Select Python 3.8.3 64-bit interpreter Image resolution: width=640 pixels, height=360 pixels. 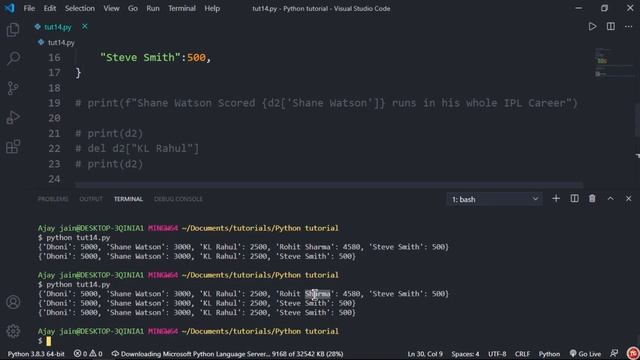(36, 354)
